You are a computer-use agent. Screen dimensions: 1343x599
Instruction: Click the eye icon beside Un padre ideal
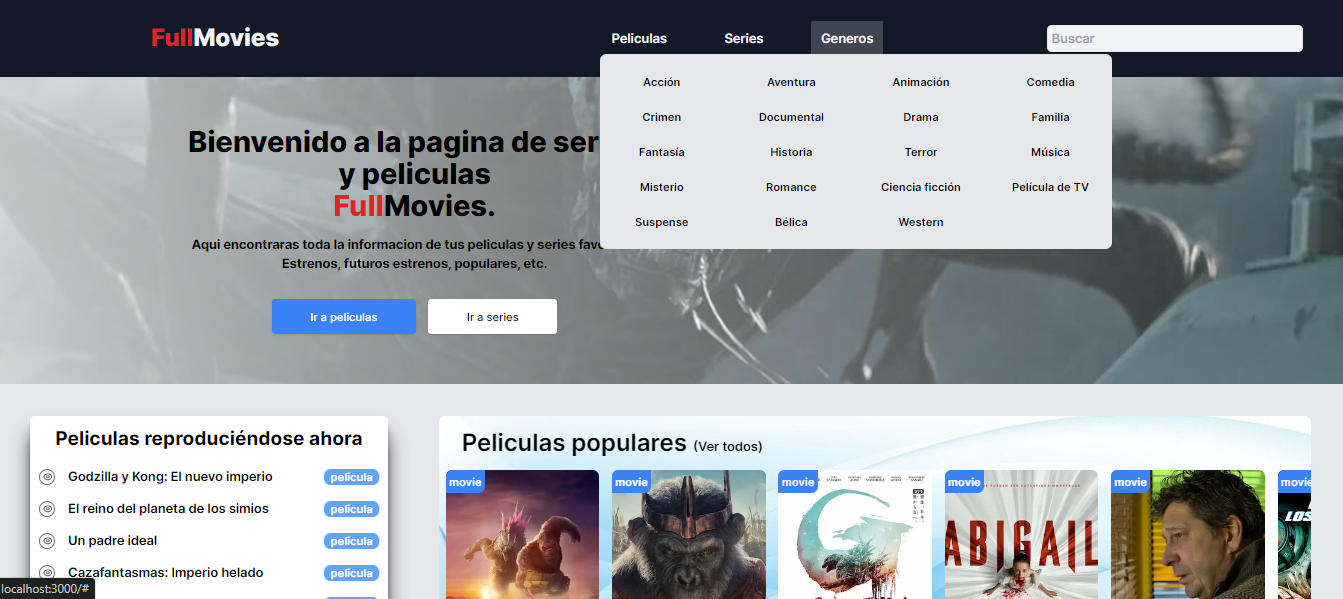[x=47, y=541]
